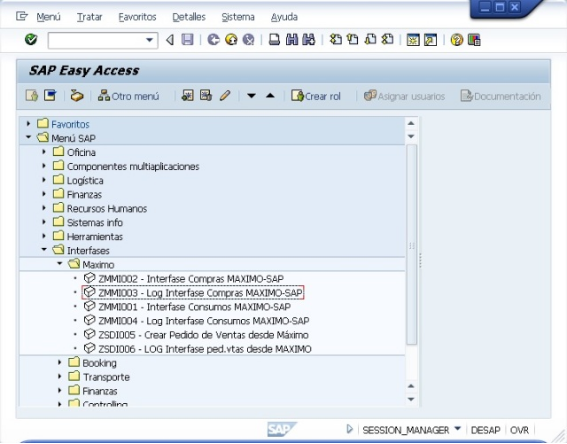Click the Move Favorites Down arrow

click(x=251, y=96)
